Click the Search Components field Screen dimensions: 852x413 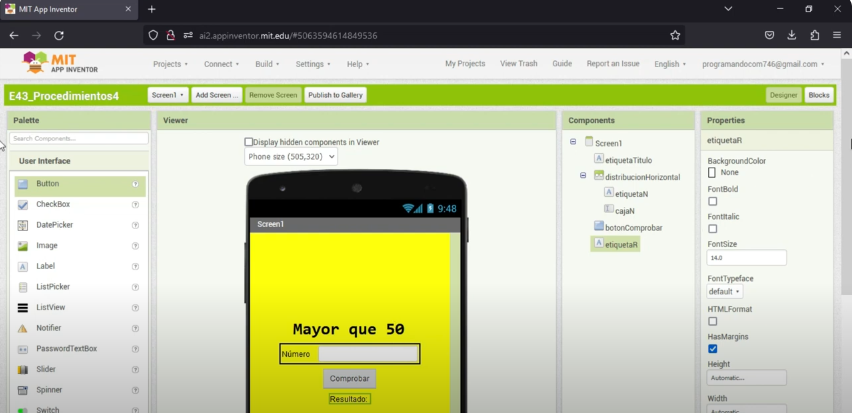coord(79,139)
